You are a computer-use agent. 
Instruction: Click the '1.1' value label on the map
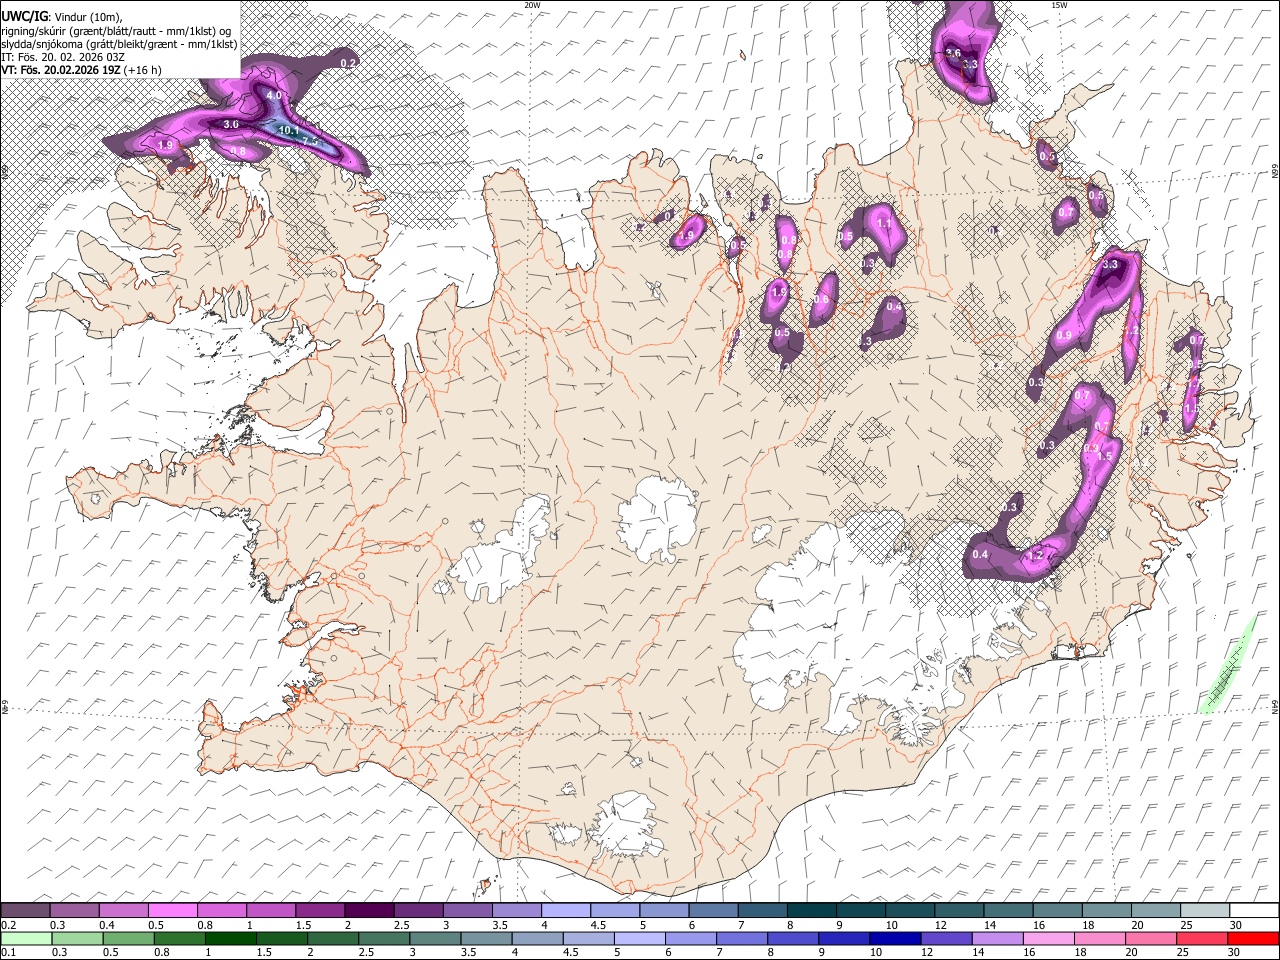pos(884,224)
